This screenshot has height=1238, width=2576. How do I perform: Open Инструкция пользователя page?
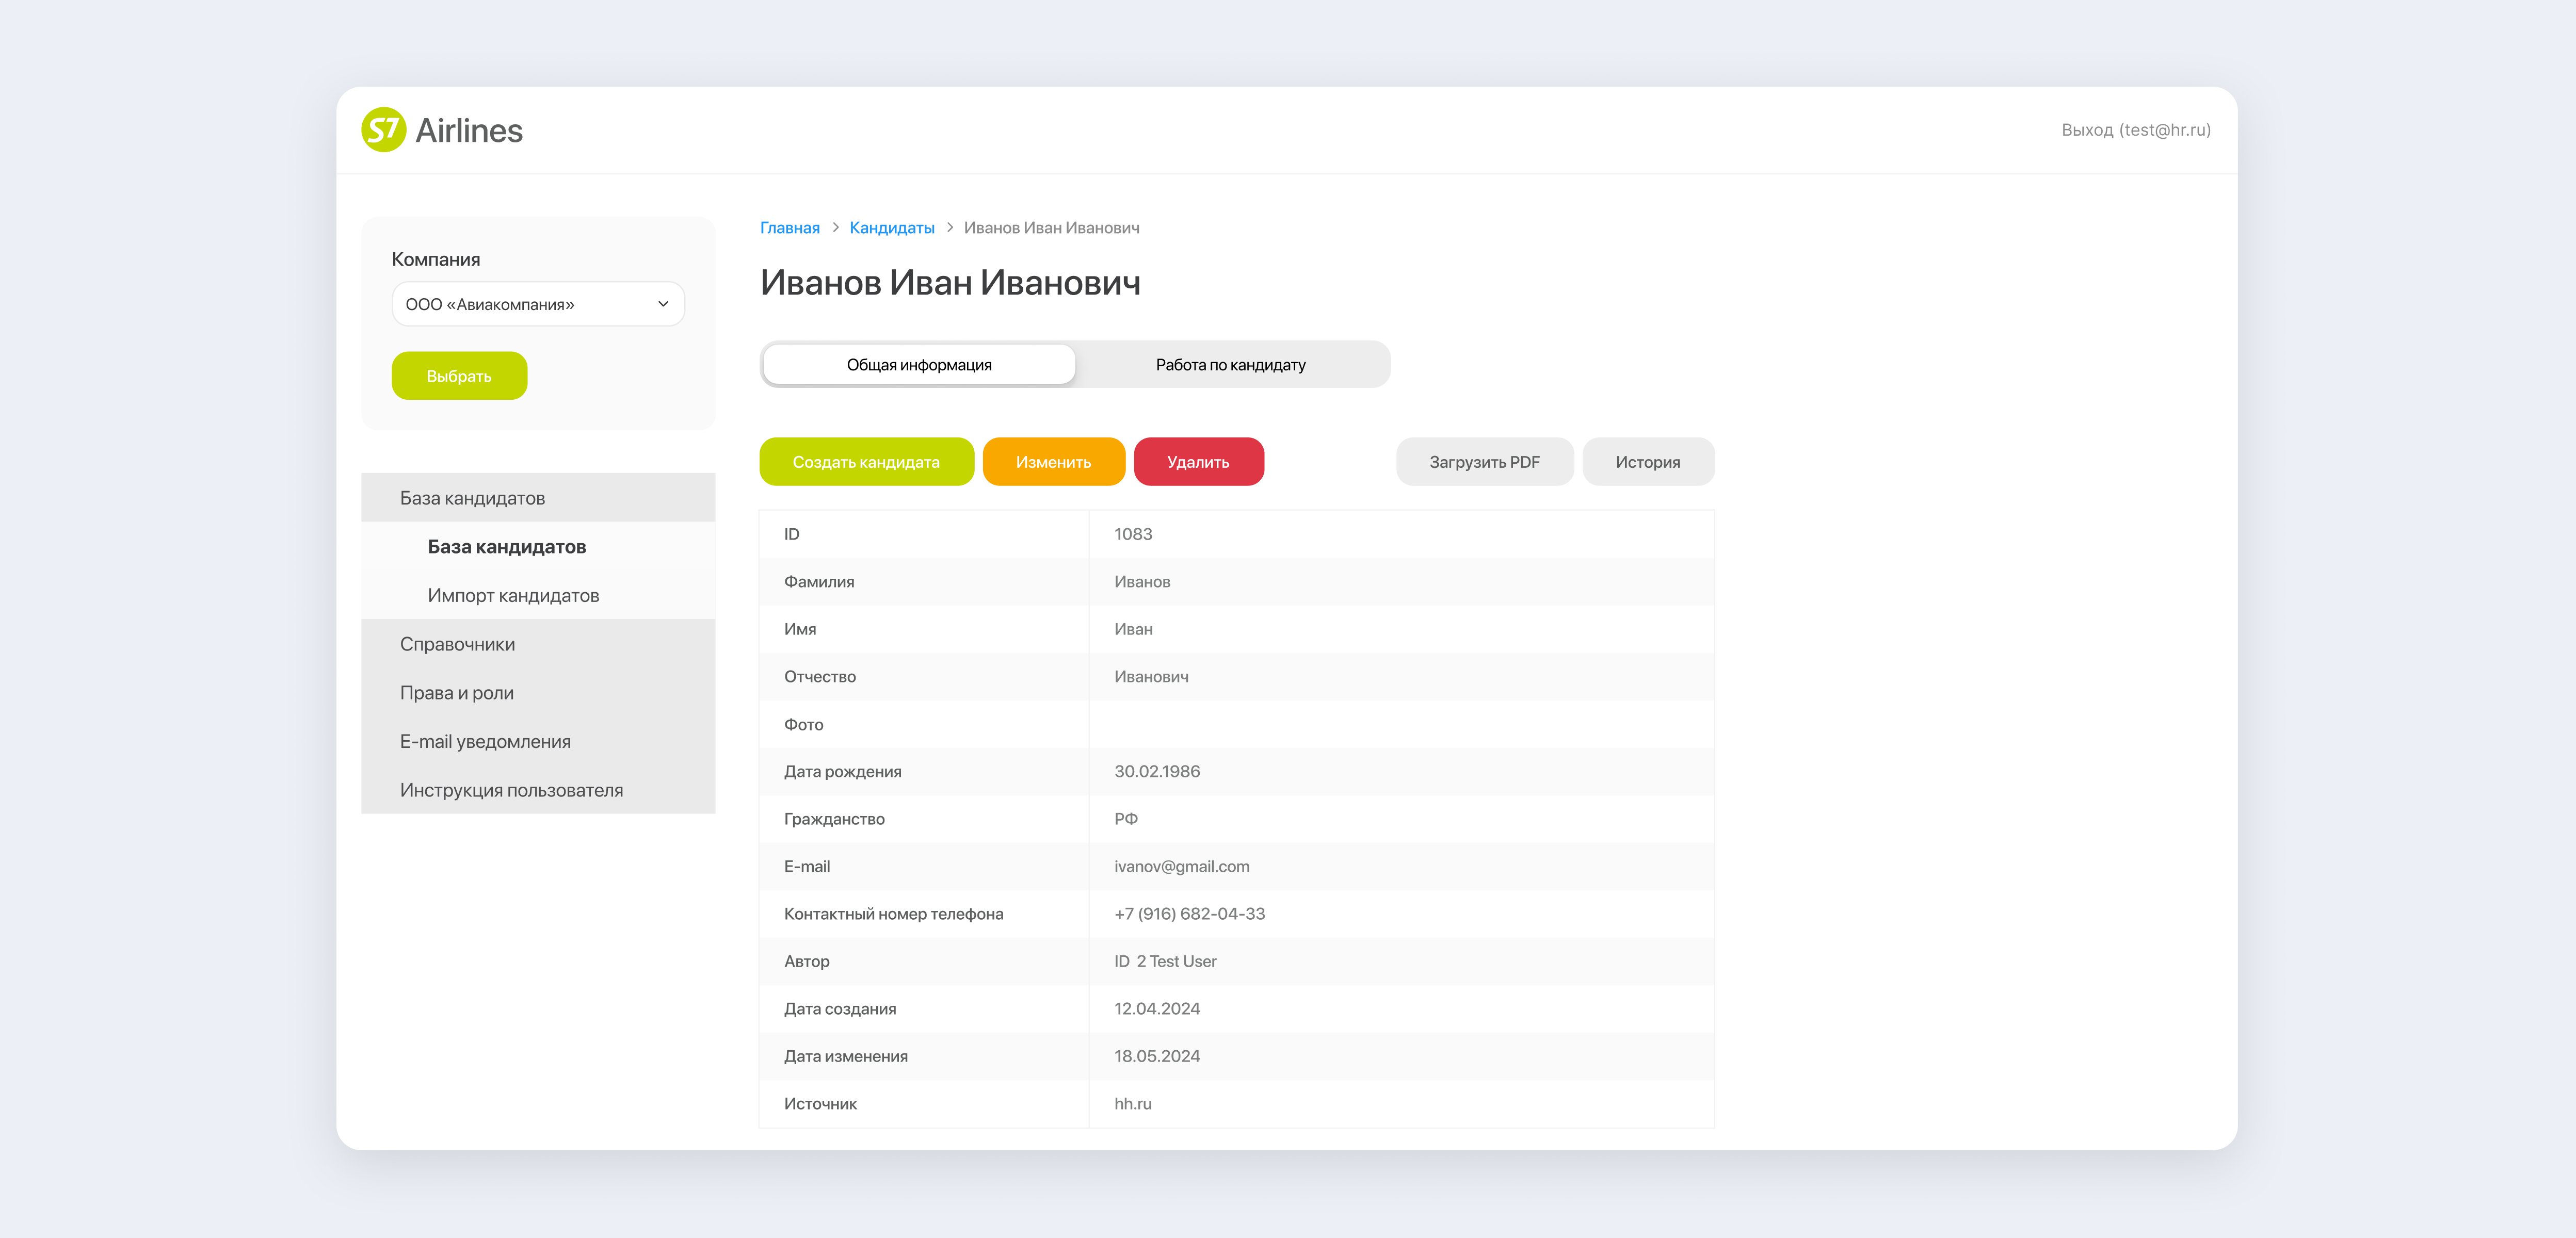[x=511, y=790]
